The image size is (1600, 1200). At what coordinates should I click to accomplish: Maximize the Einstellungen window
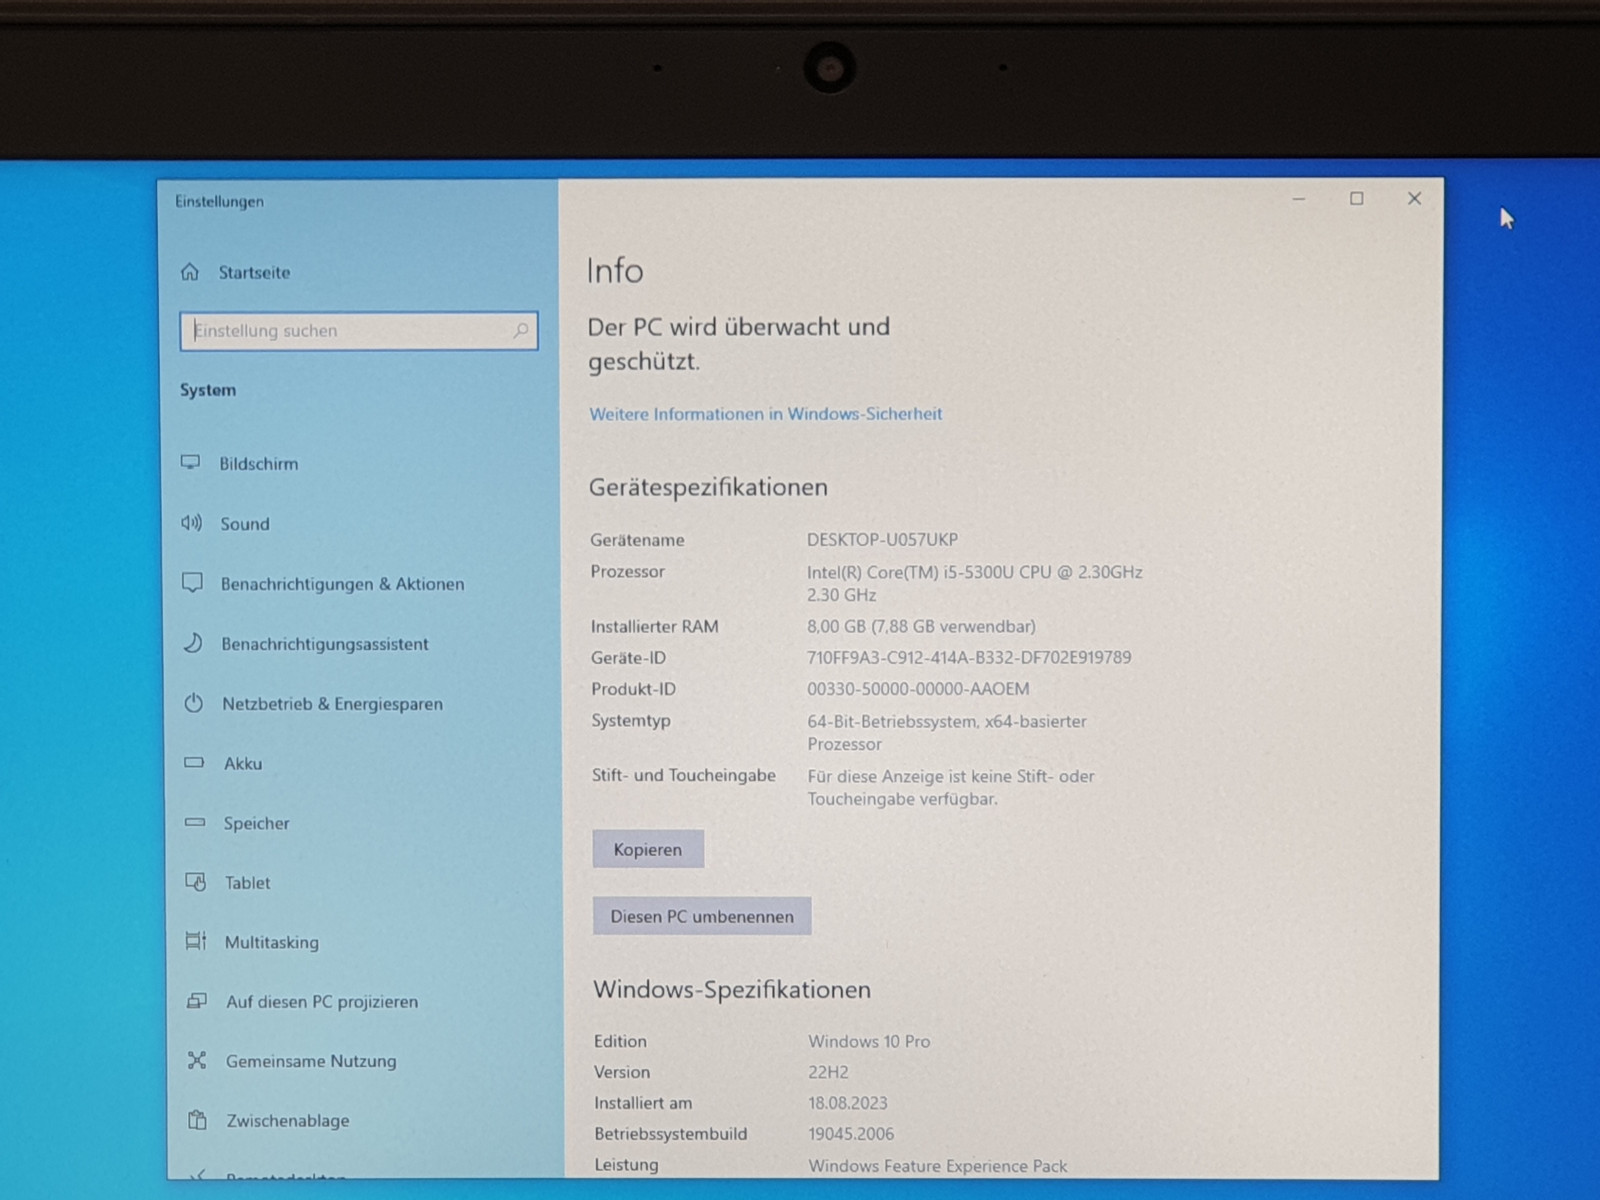(1356, 199)
